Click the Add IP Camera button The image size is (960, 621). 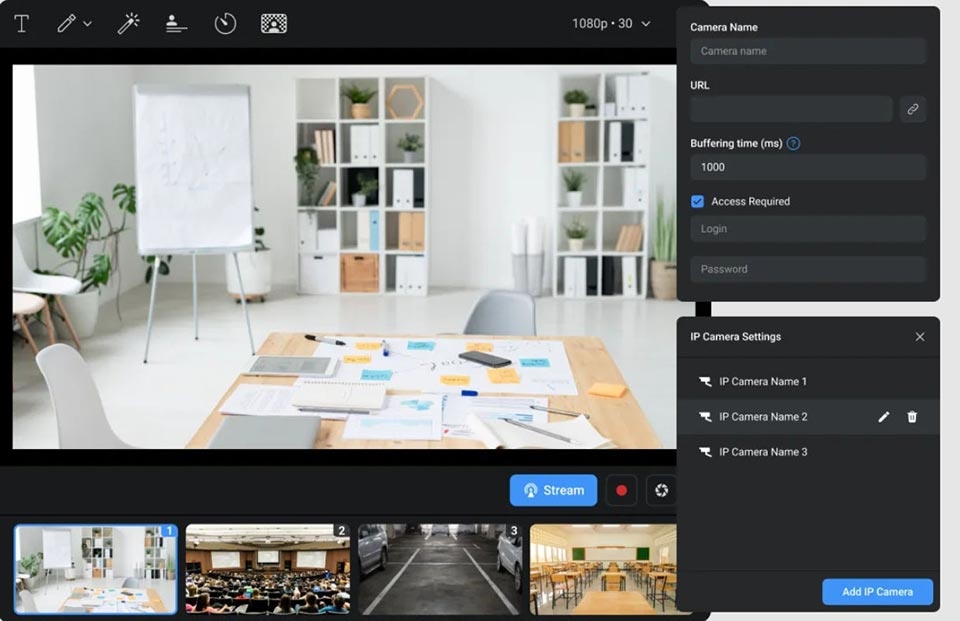(877, 592)
